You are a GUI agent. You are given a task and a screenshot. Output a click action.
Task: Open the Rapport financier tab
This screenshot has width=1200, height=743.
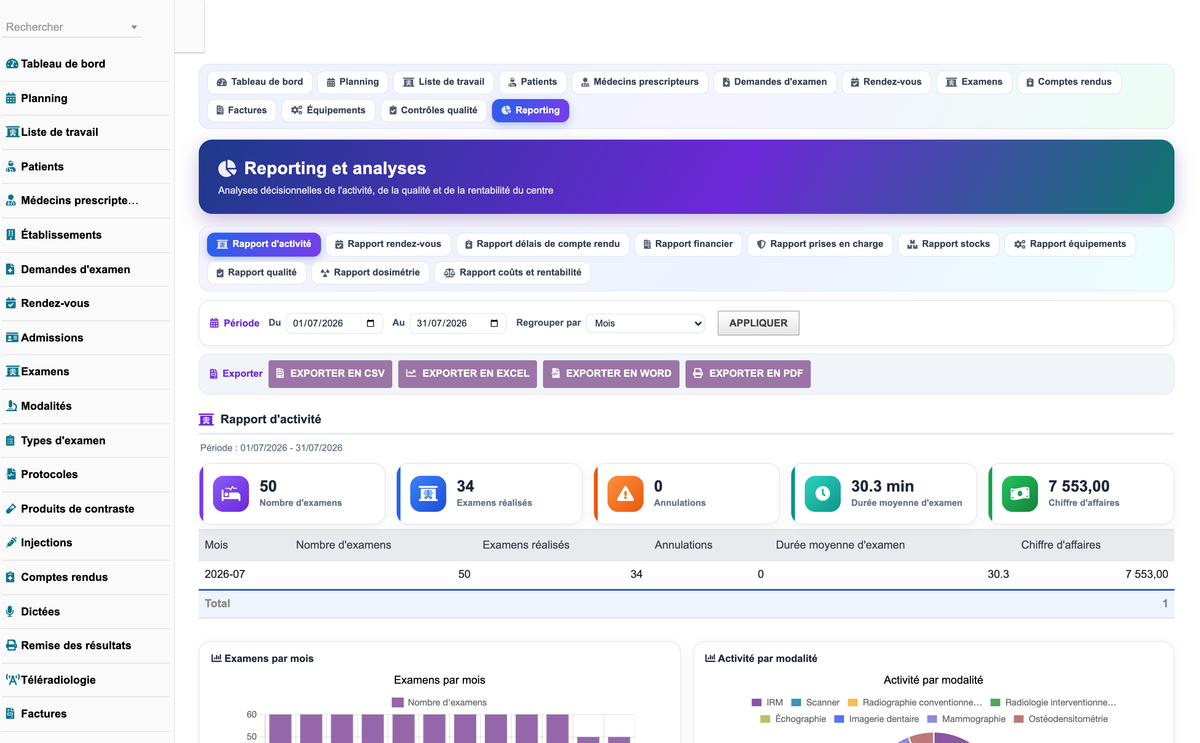tap(688, 244)
